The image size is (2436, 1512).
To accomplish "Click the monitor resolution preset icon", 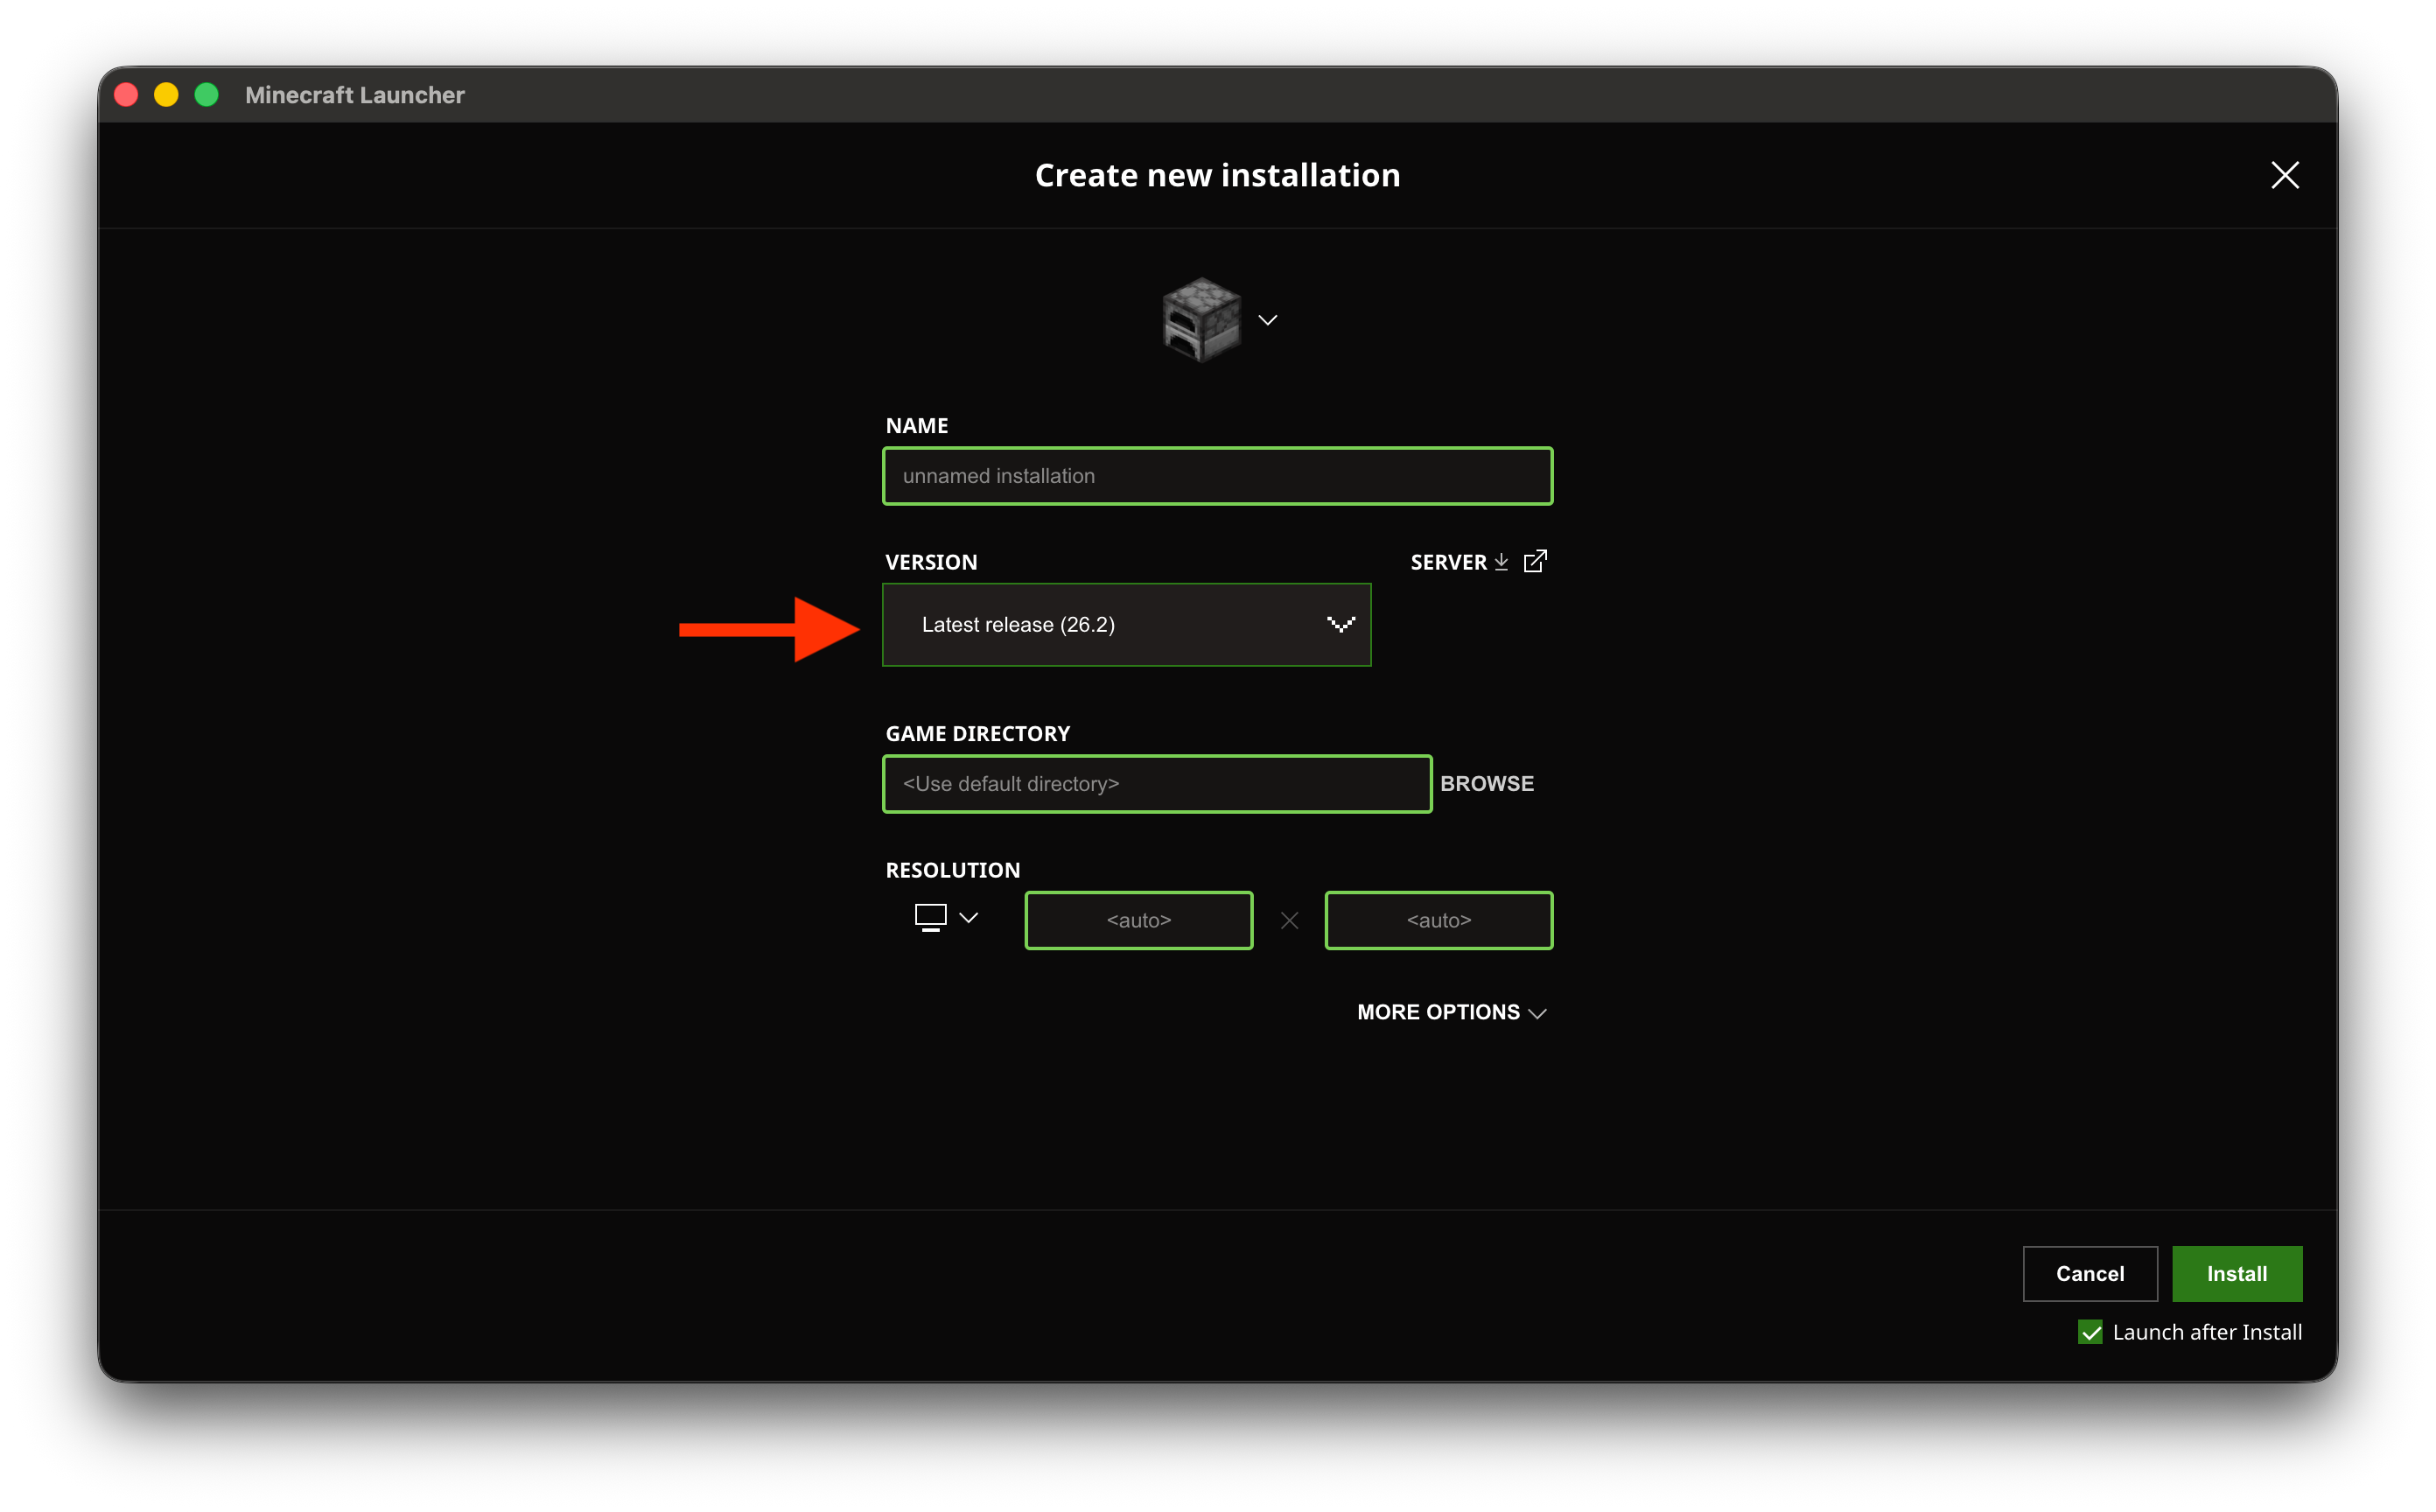I will tap(930, 917).
